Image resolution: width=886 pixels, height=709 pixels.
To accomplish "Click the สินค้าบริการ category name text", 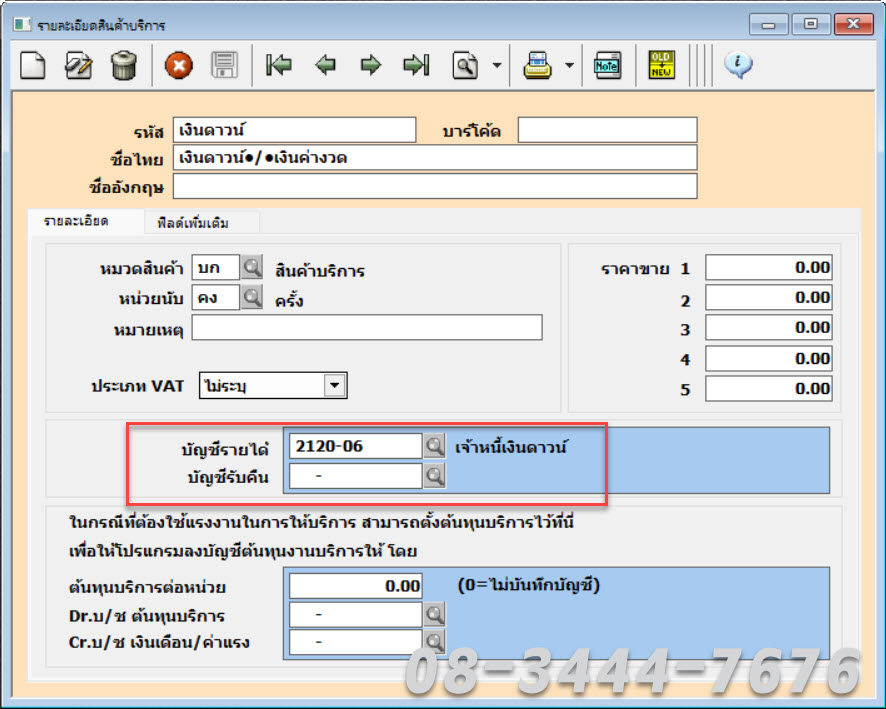I will click(320, 271).
